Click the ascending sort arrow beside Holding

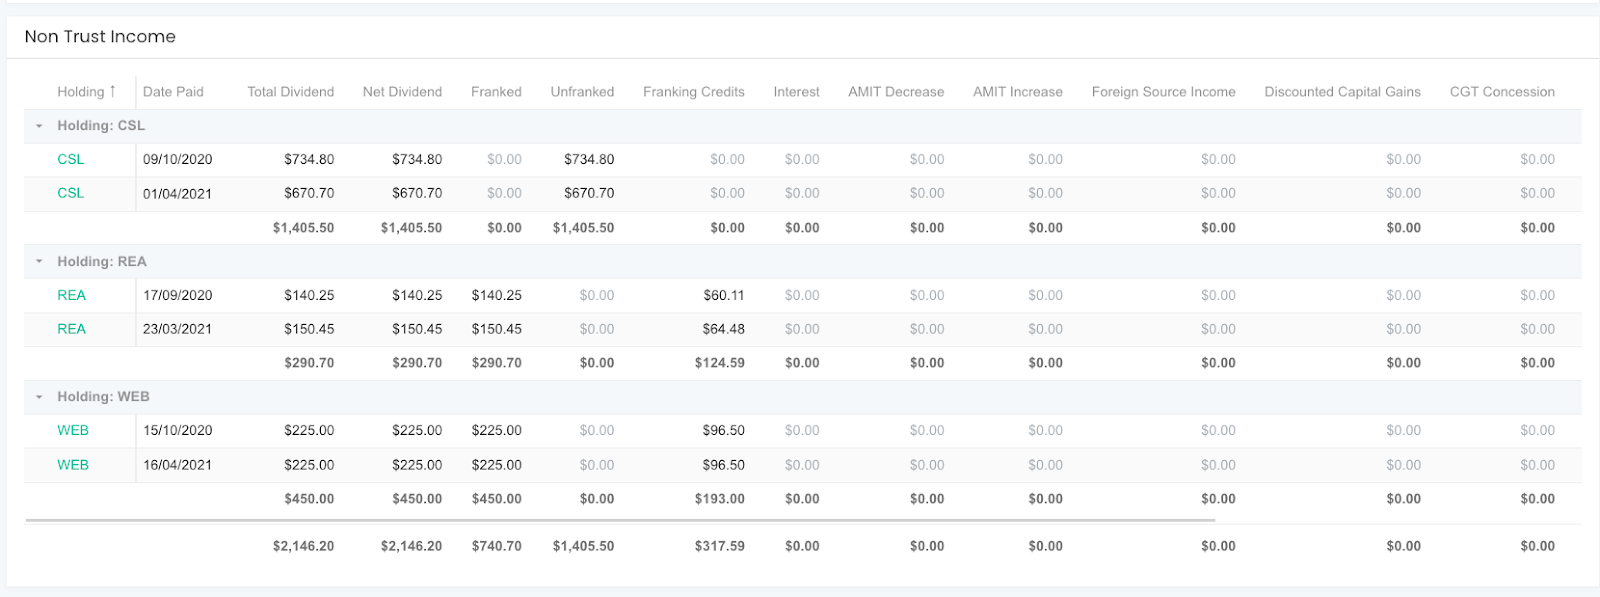point(112,91)
